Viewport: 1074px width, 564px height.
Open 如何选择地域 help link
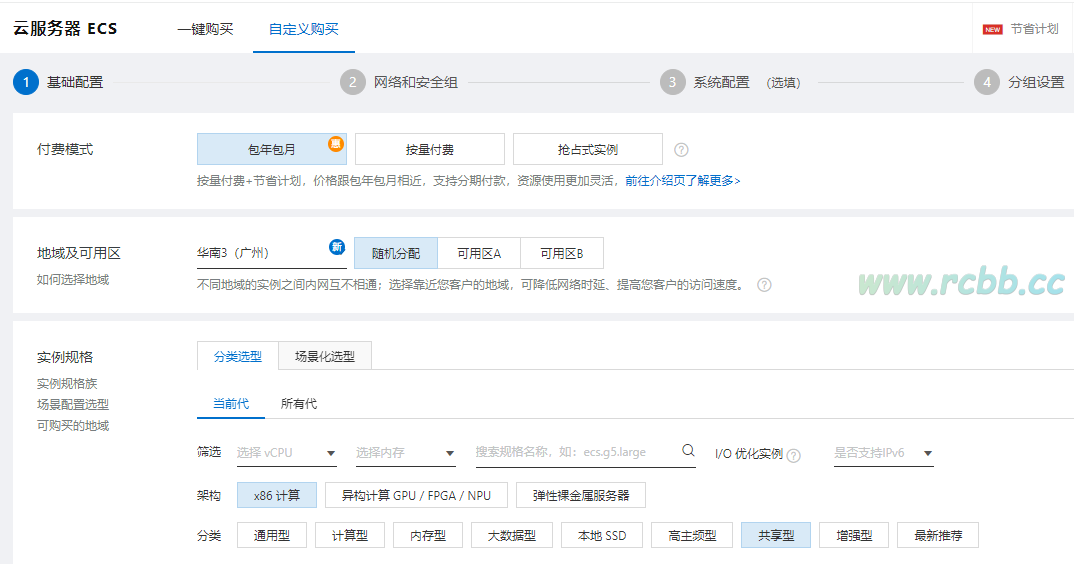tap(73, 280)
